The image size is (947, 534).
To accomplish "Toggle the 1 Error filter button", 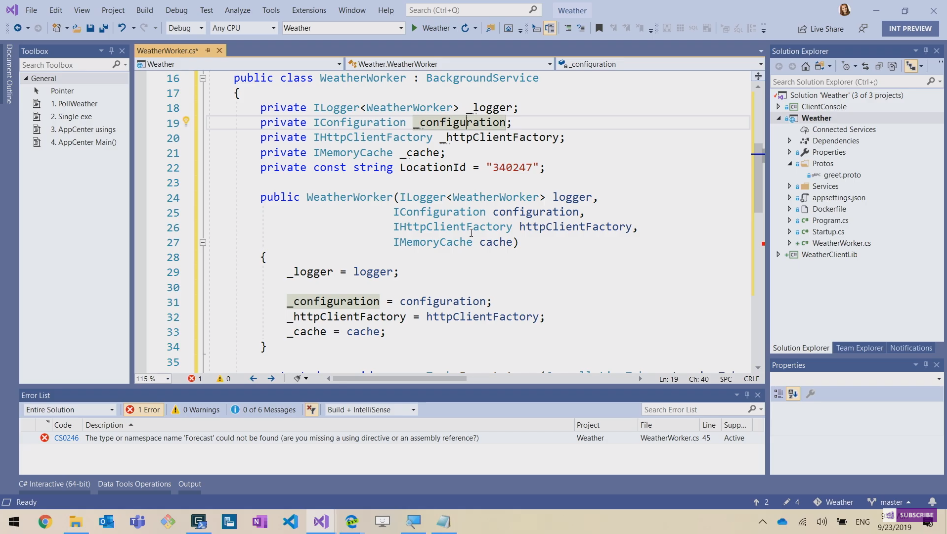I will coord(143,410).
